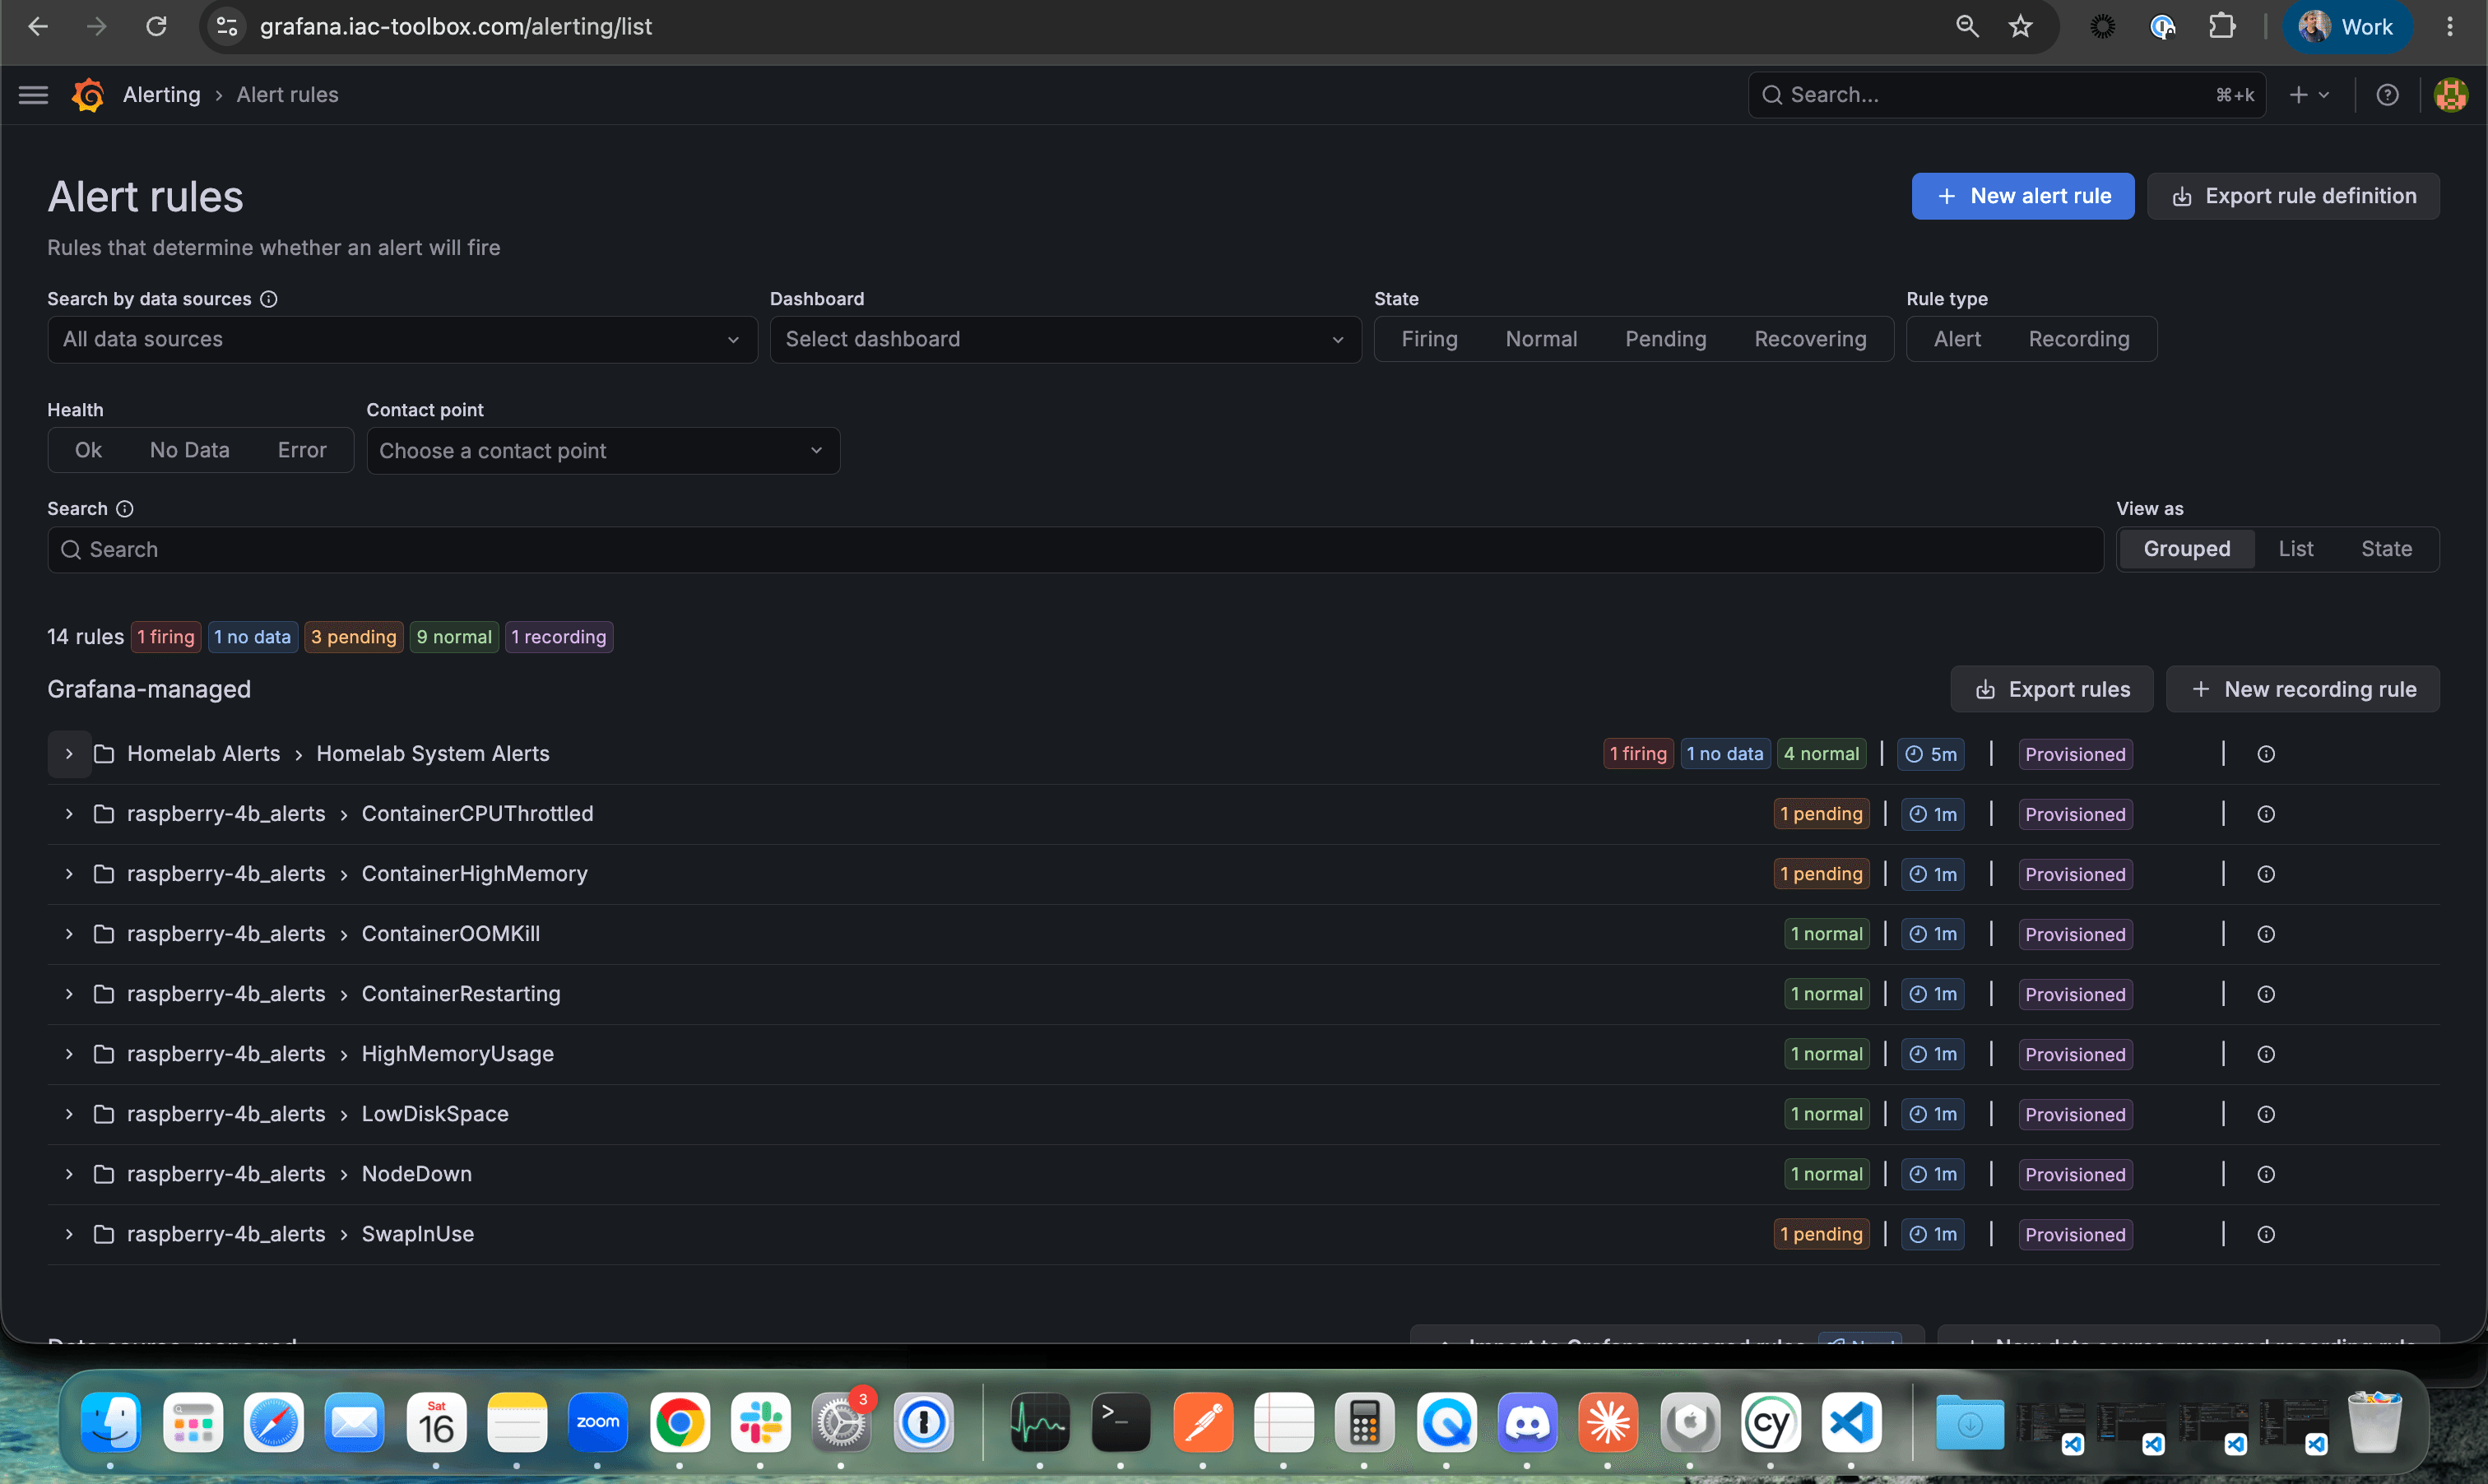Filter by Error health

tap(302, 450)
